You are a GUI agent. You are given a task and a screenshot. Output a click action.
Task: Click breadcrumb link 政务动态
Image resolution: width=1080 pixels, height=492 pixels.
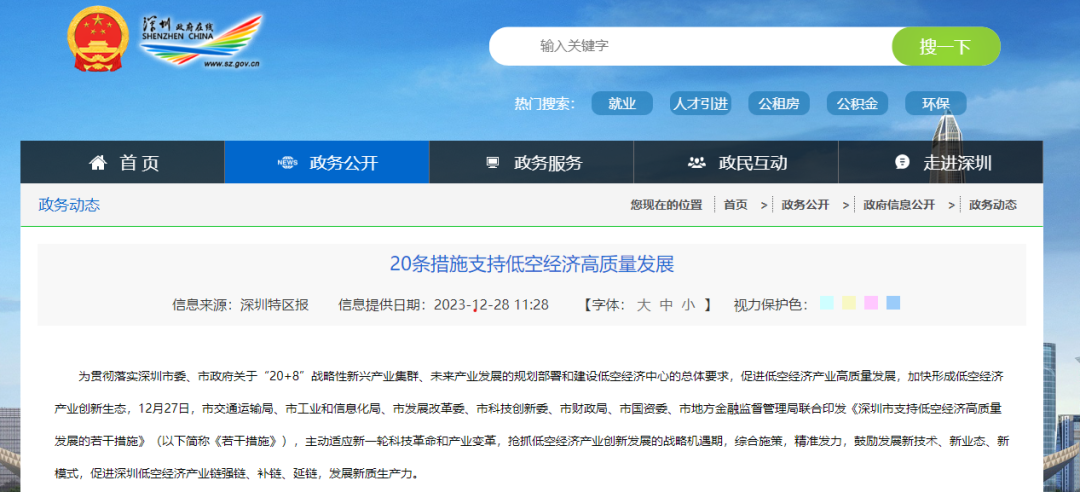[x=993, y=205]
